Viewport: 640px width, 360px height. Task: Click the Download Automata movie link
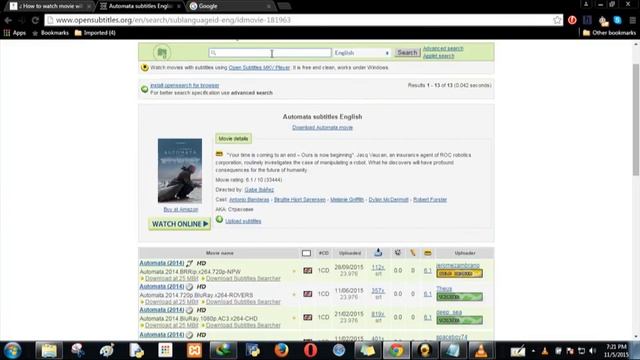click(322, 127)
